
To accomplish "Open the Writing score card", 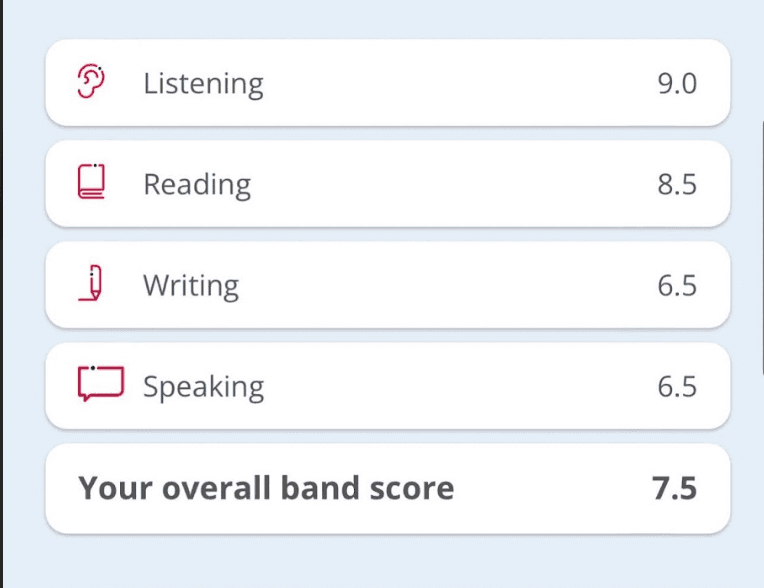I will (388, 285).
